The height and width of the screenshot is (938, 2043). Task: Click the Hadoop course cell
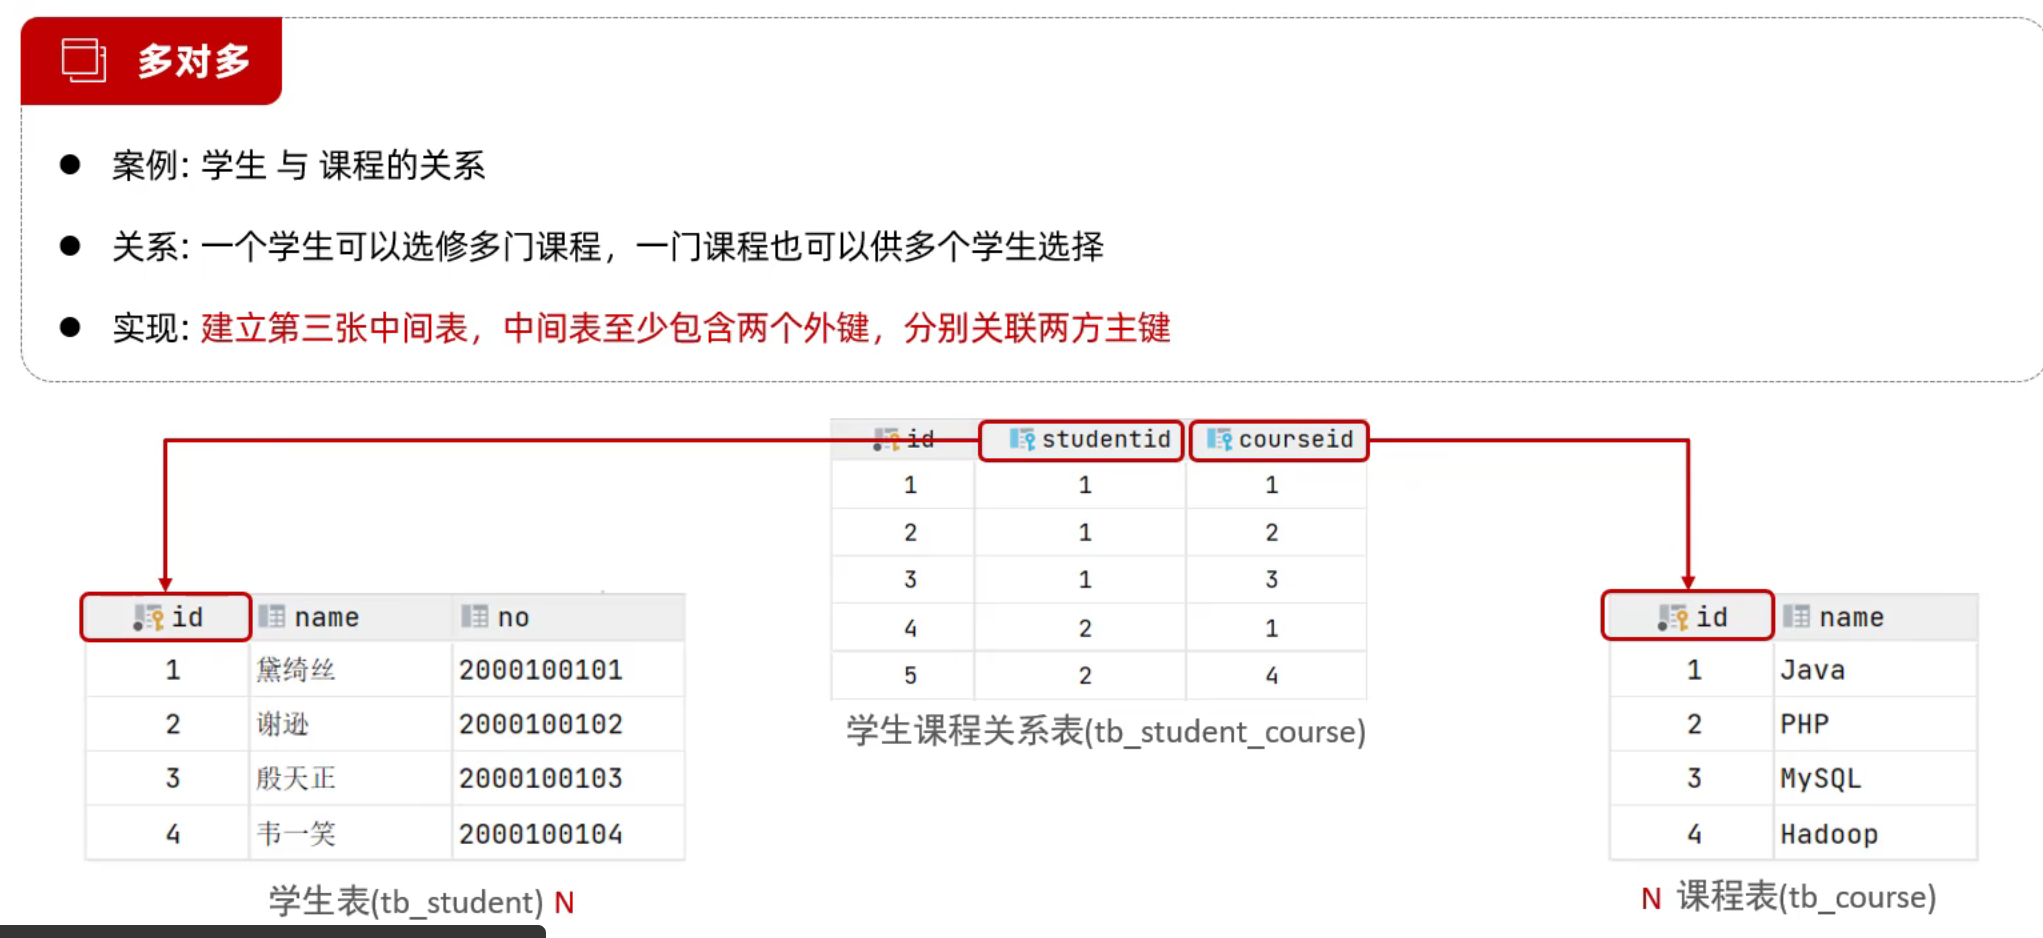point(1875,832)
